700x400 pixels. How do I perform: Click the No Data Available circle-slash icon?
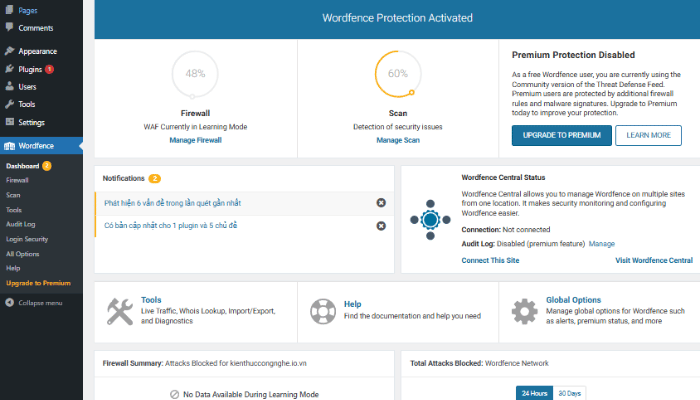(x=175, y=394)
